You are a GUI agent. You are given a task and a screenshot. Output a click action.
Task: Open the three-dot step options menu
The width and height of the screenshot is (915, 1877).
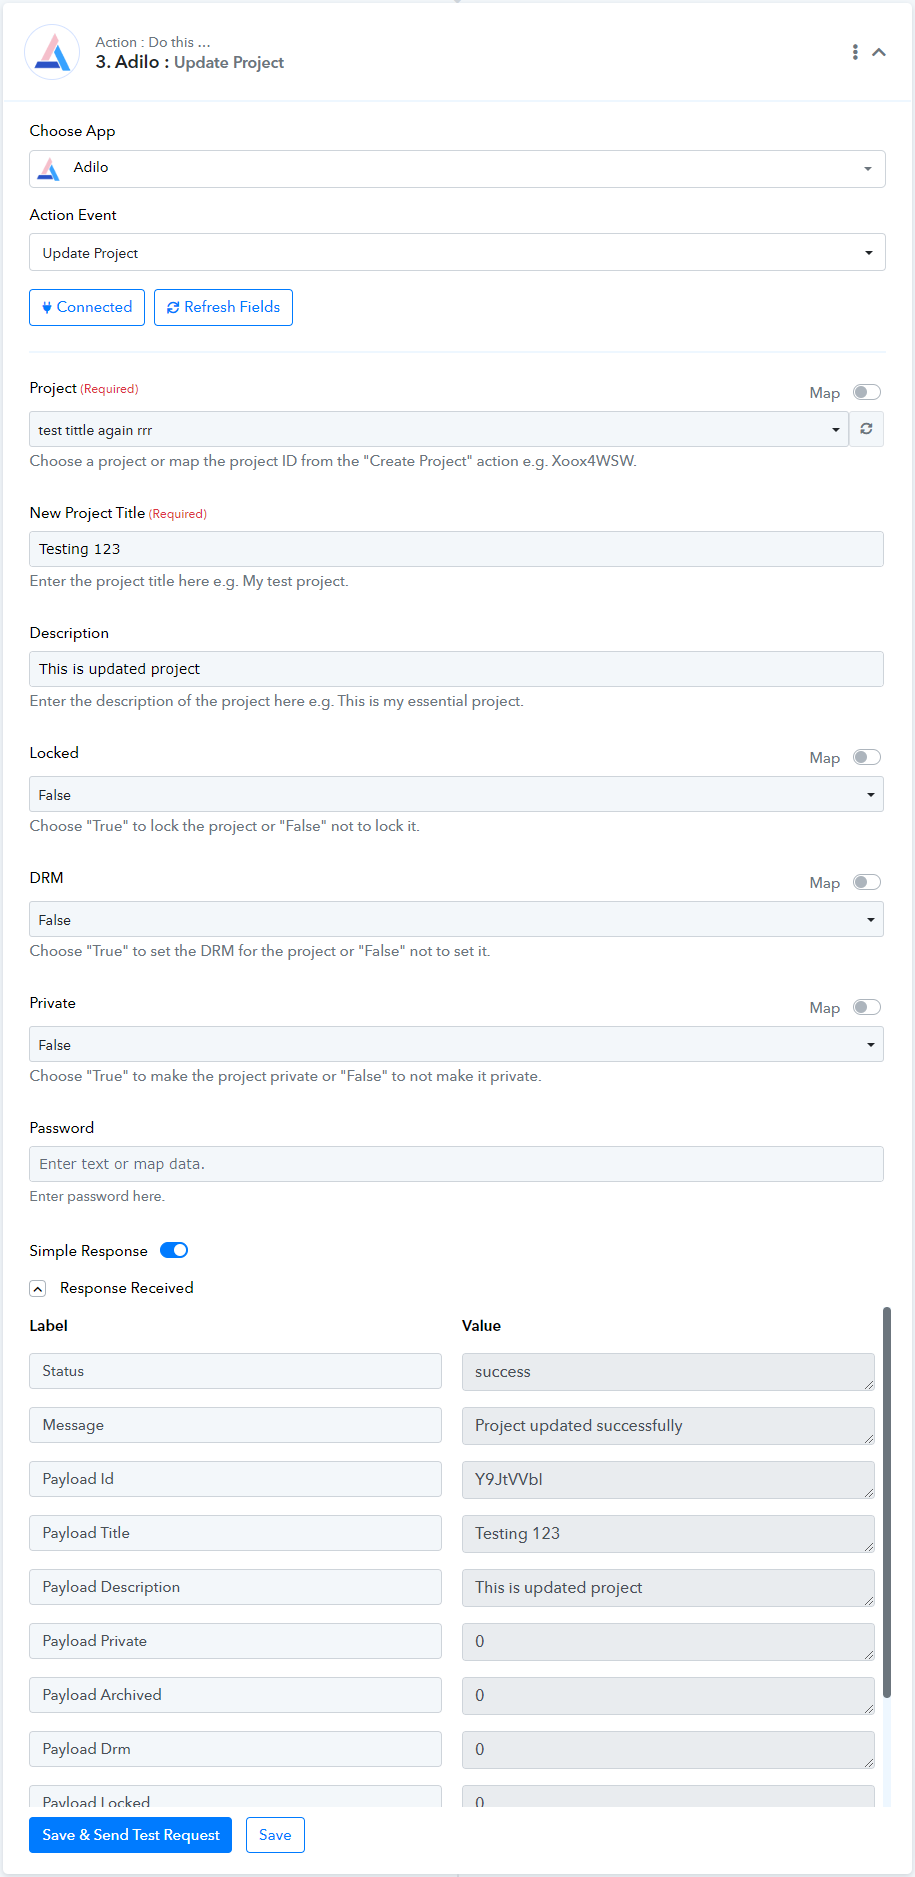[855, 52]
